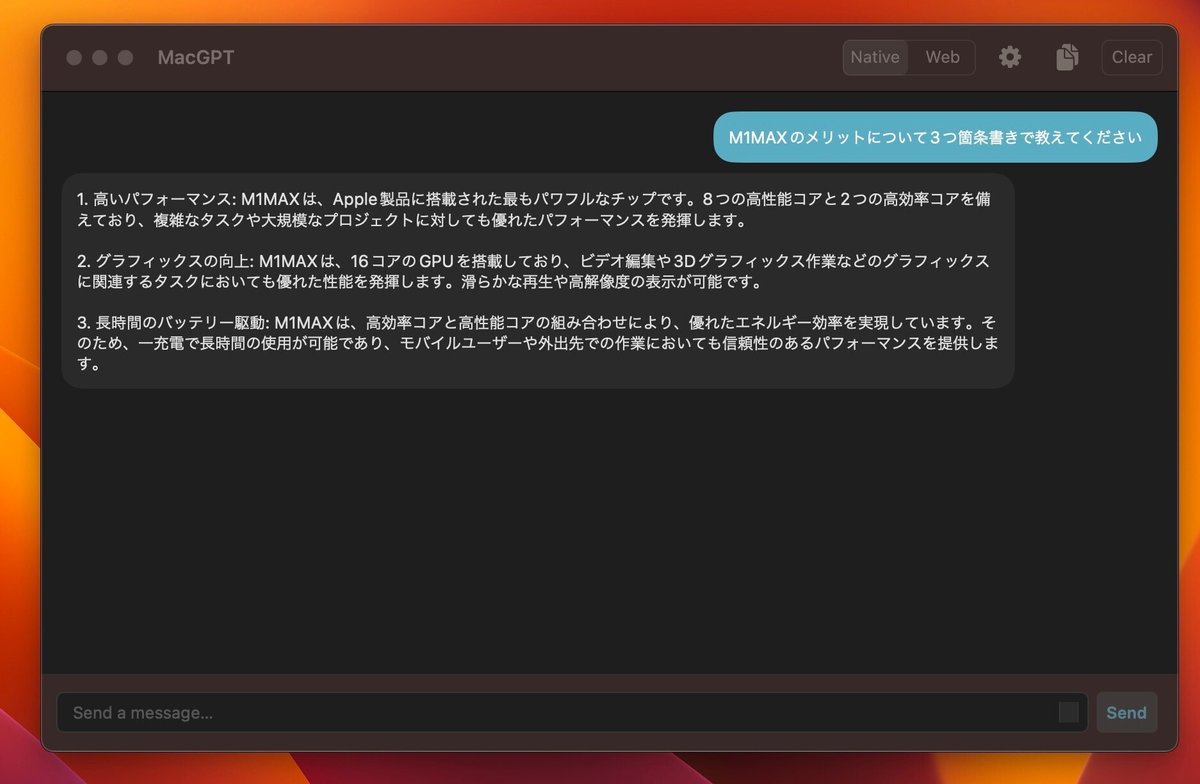Zoom the MacGPT window using the third traffic light
This screenshot has height=784, width=1200.
pyautogui.click(x=126, y=57)
